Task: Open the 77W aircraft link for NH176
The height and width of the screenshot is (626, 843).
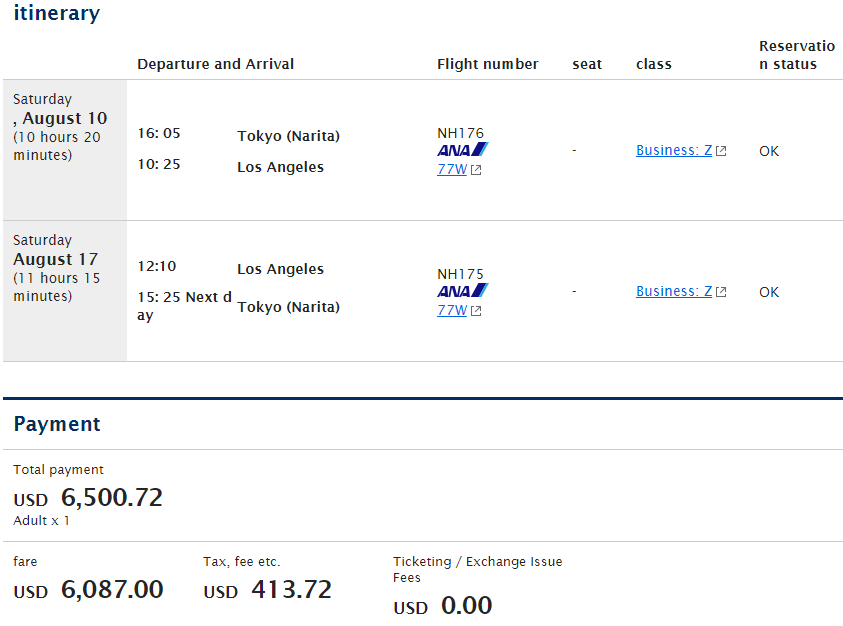Action: (452, 169)
